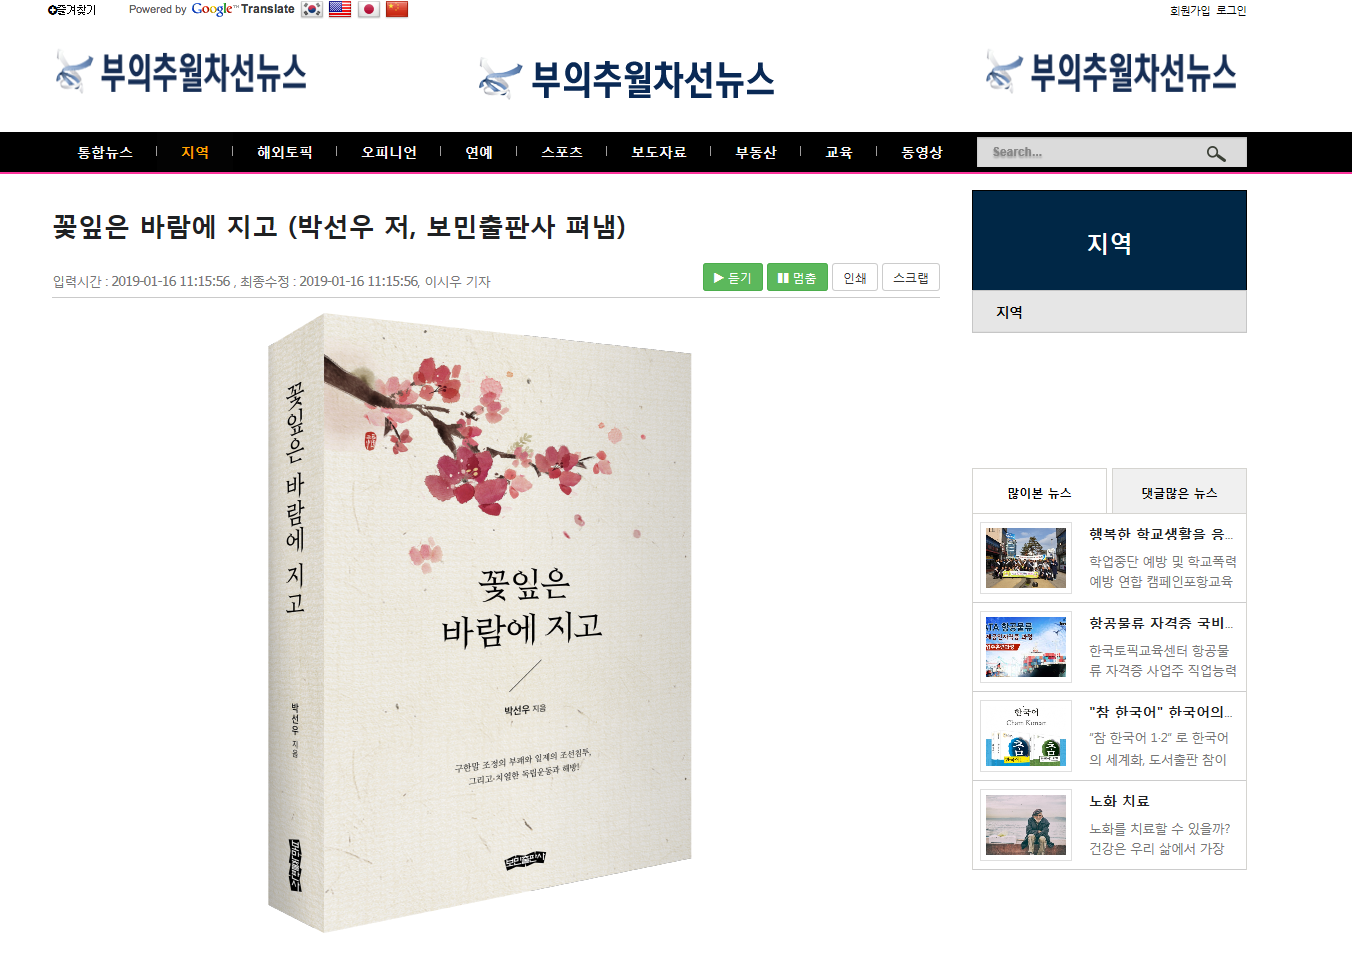Select the US flag translate icon
Image resolution: width=1352 pixels, height=980 pixels.
(340, 9)
